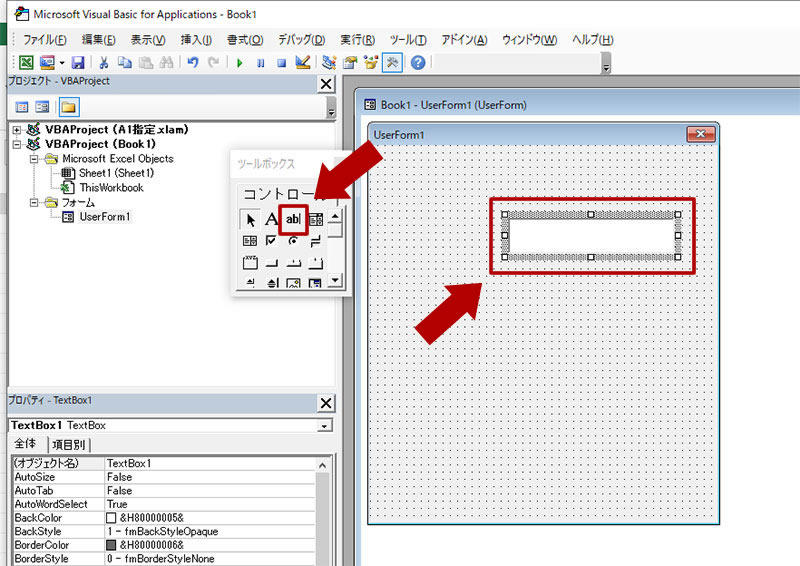Collapse the フォーム folder node
The width and height of the screenshot is (800, 566).
[34, 203]
